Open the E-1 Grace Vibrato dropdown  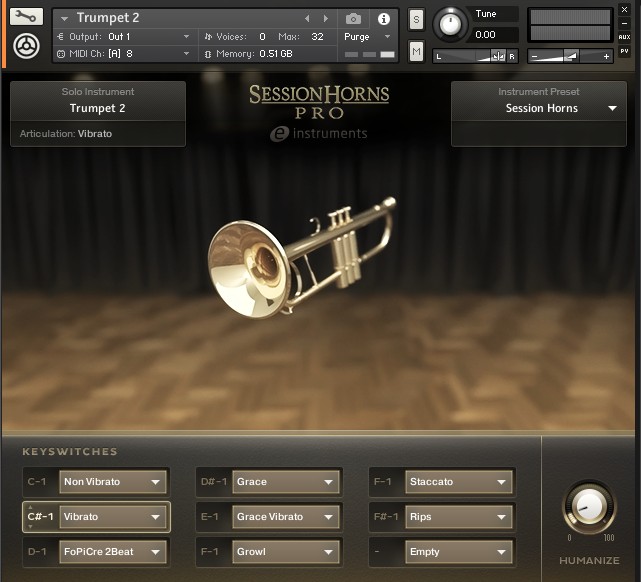point(286,517)
